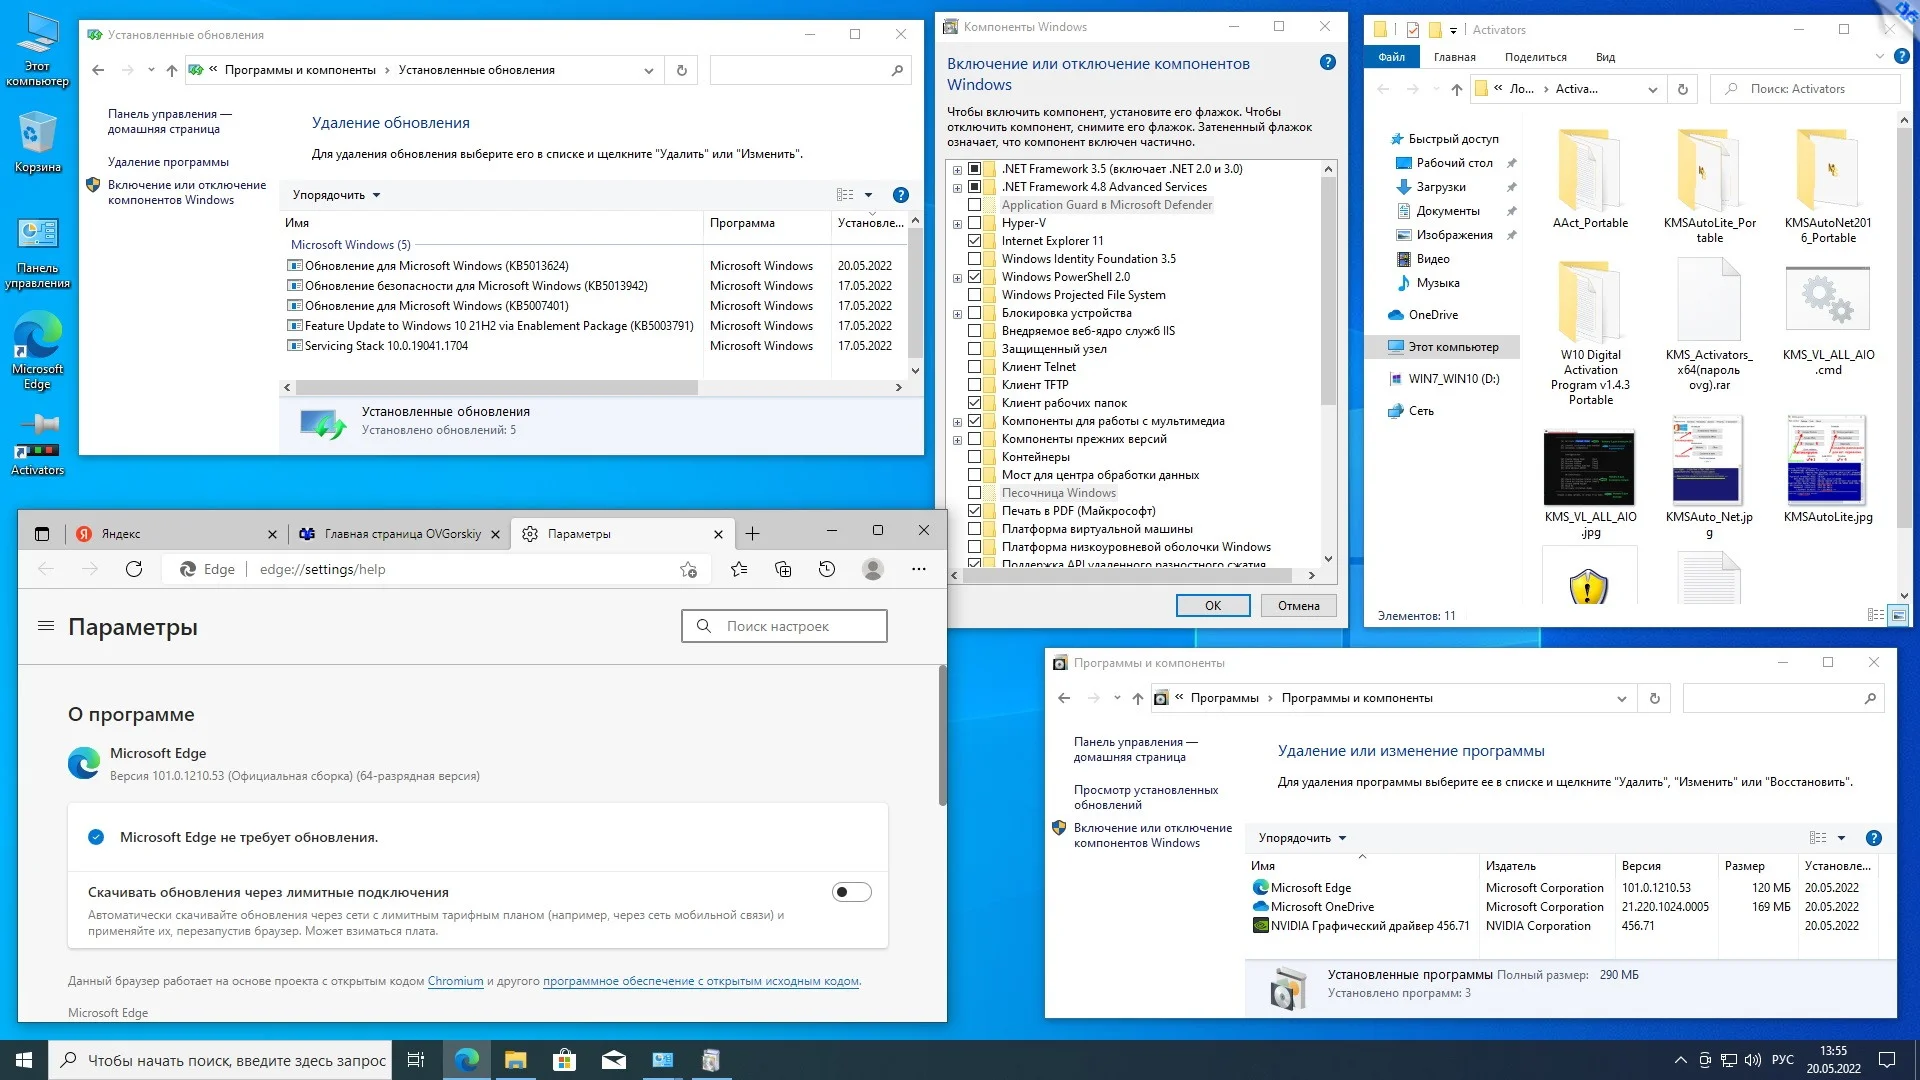Open Упорядочить dropdown in Installed Updates
1920x1080 pixels.
tap(336, 195)
